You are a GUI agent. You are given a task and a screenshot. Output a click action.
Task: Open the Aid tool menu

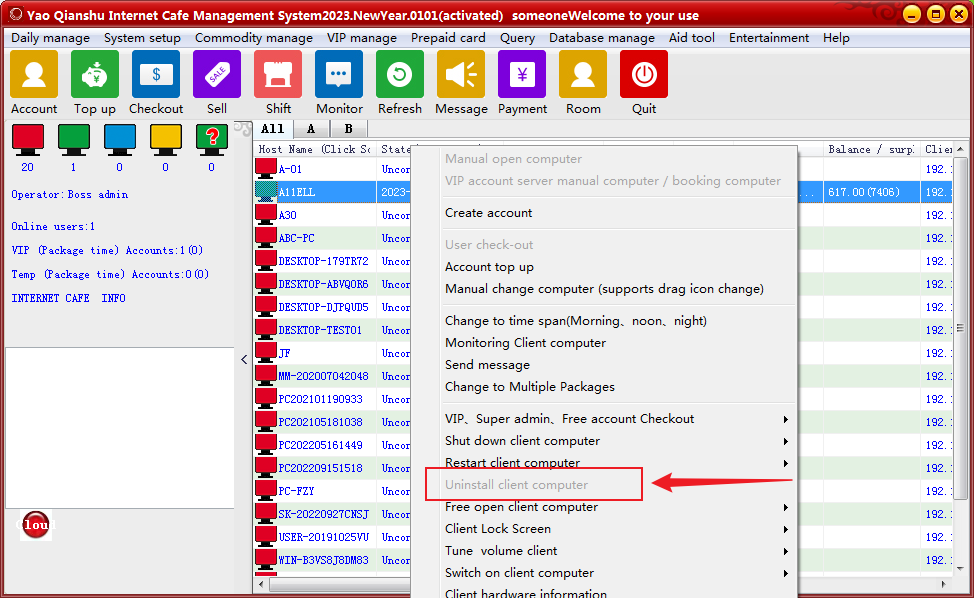pyautogui.click(x=691, y=38)
